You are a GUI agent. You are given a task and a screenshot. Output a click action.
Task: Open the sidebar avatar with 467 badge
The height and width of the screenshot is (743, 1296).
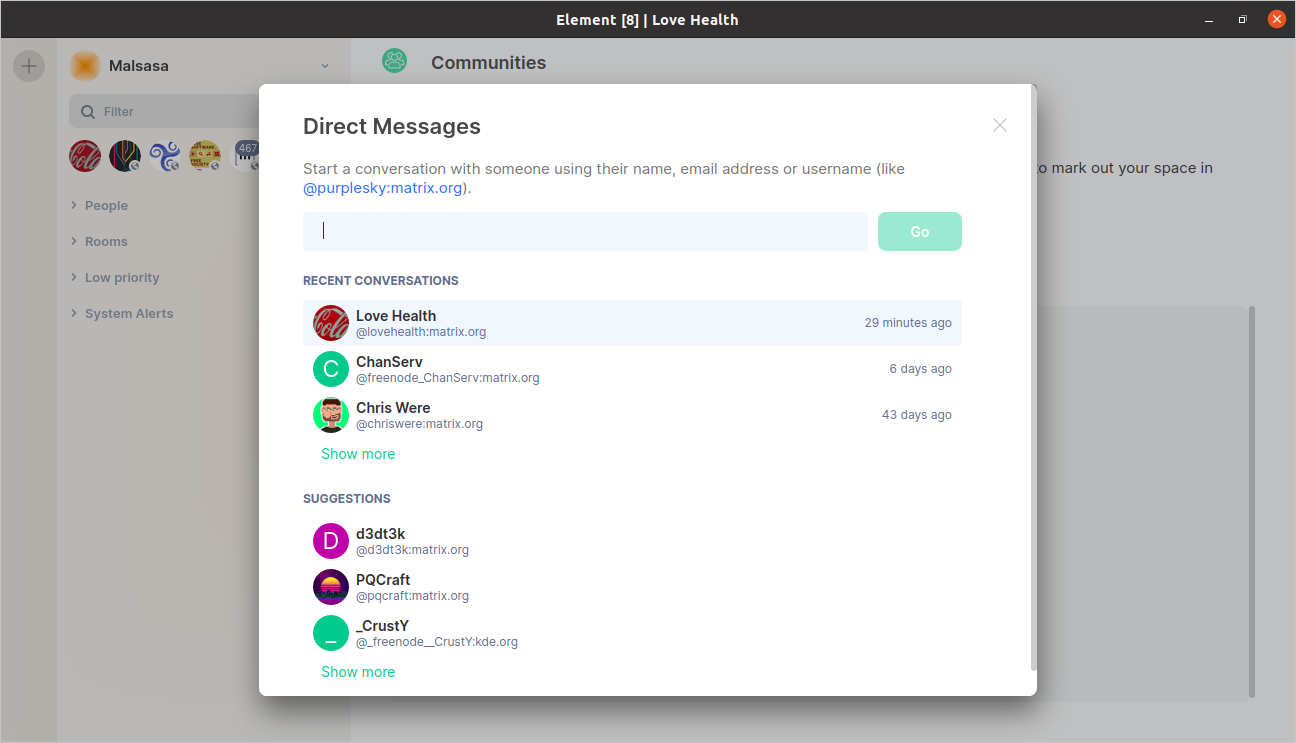click(246, 155)
